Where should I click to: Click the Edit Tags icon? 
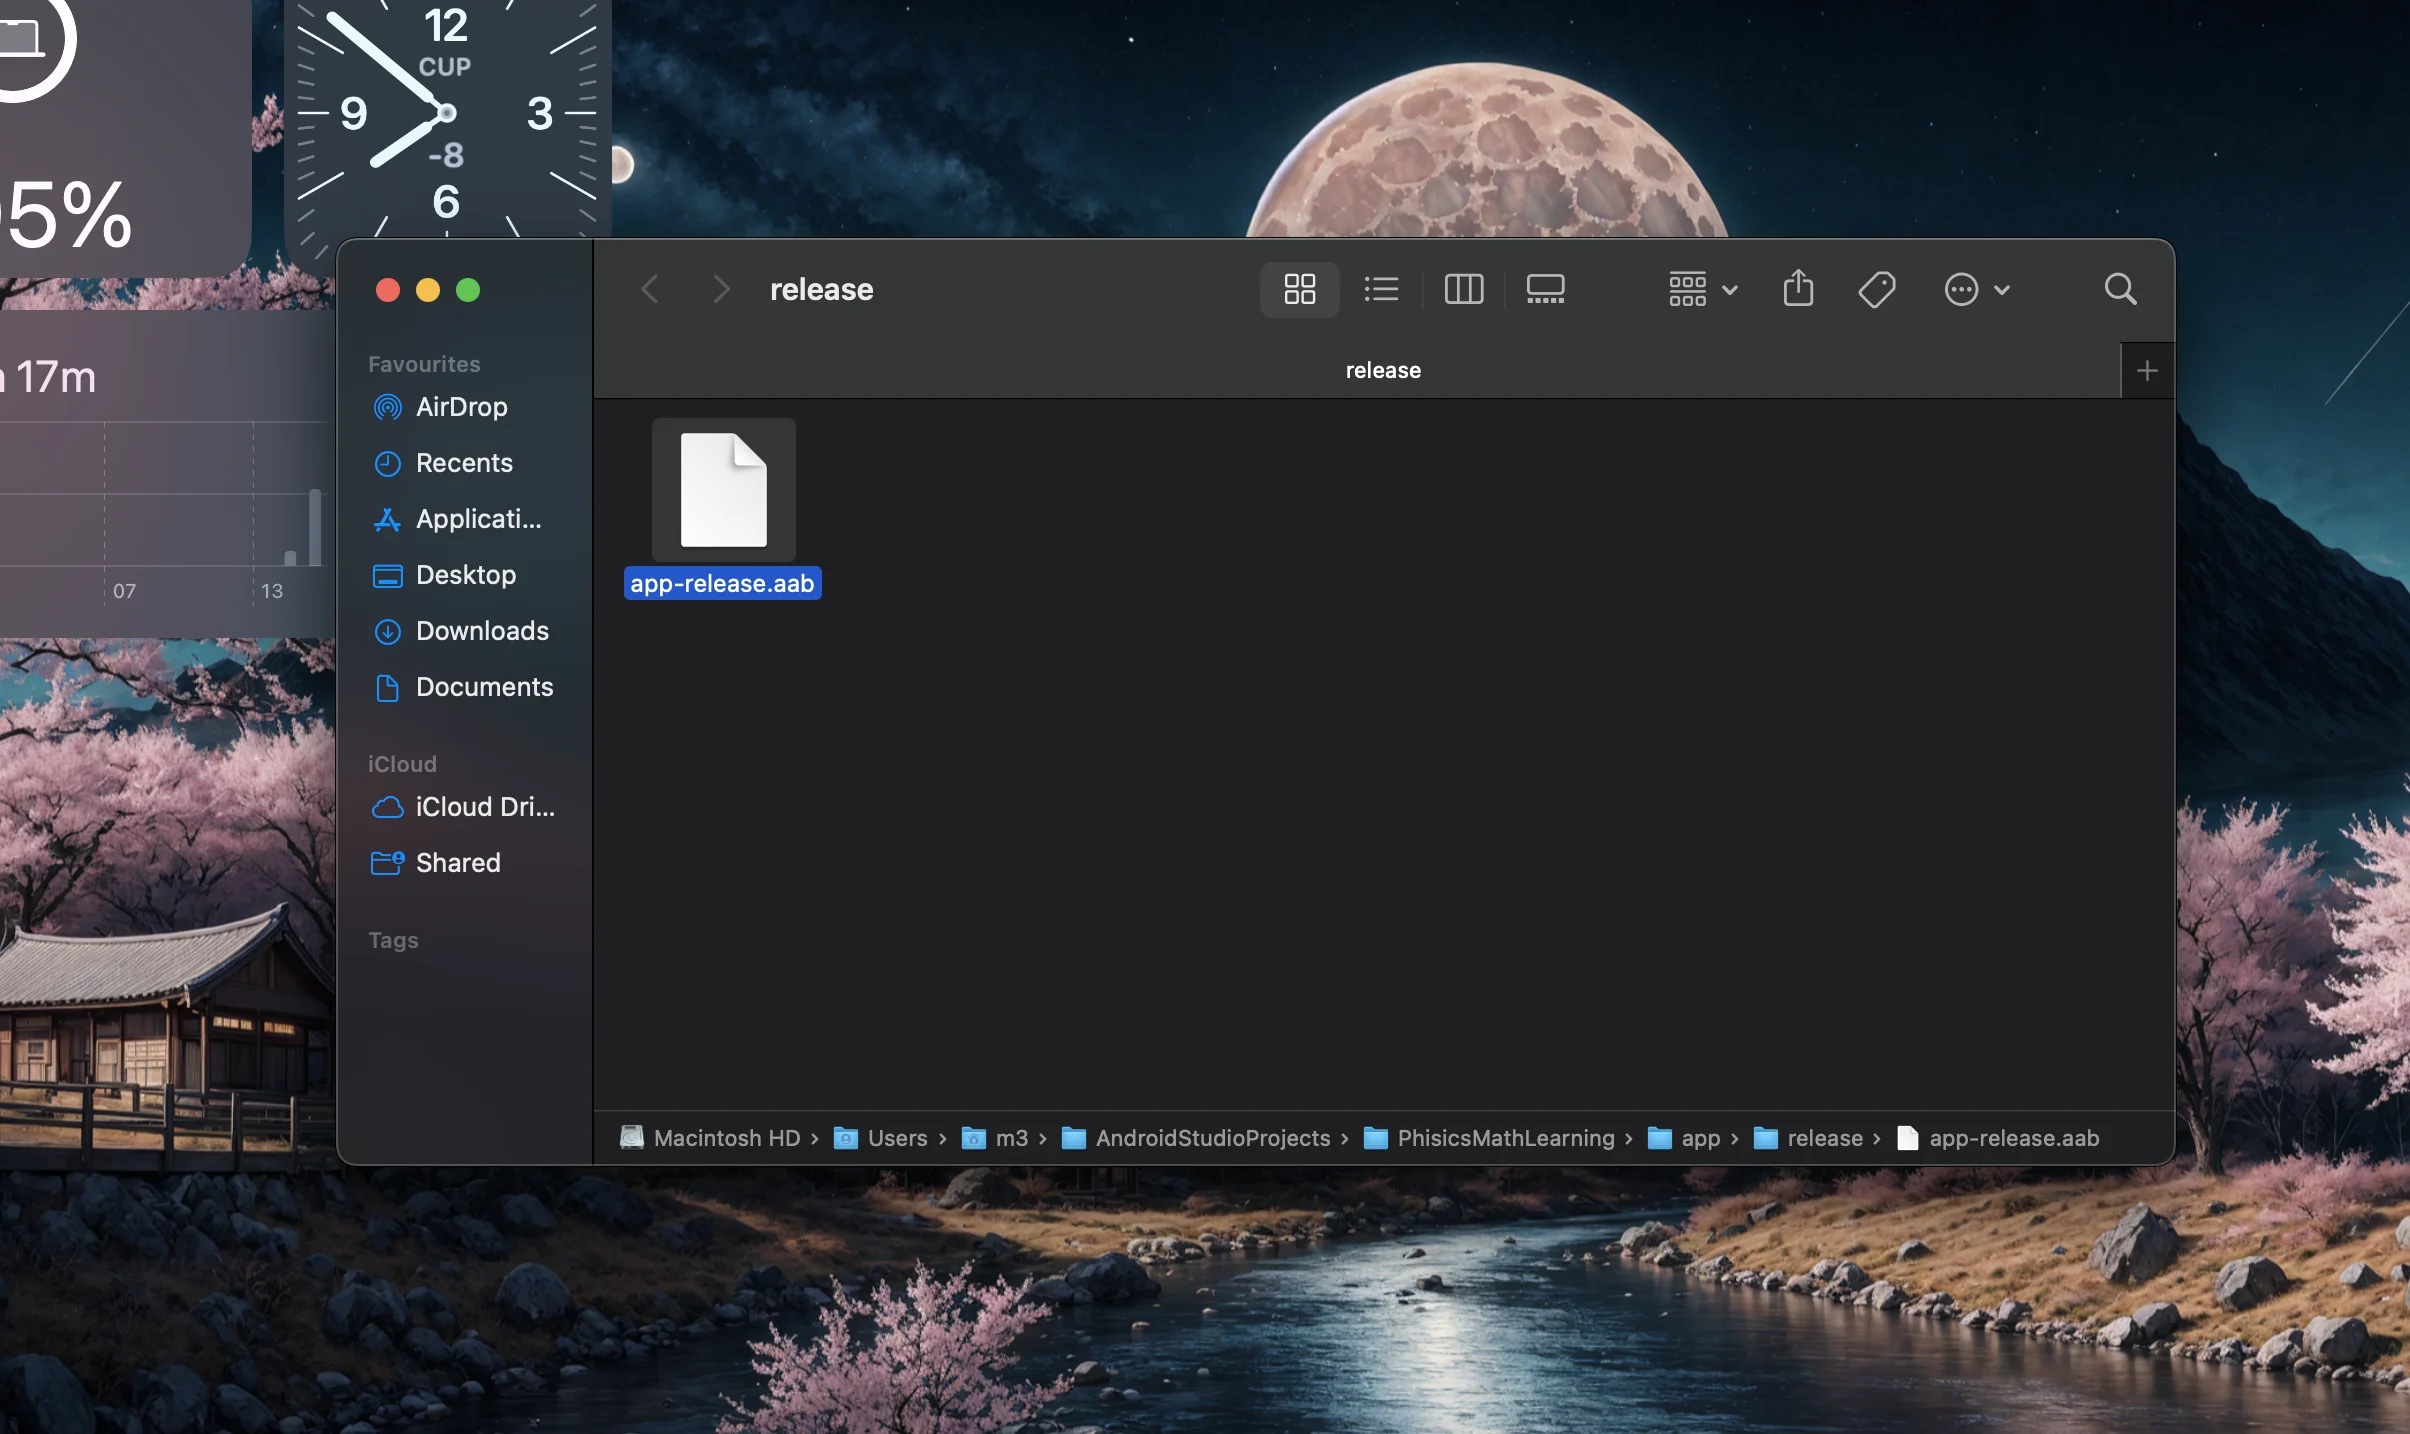click(1877, 290)
